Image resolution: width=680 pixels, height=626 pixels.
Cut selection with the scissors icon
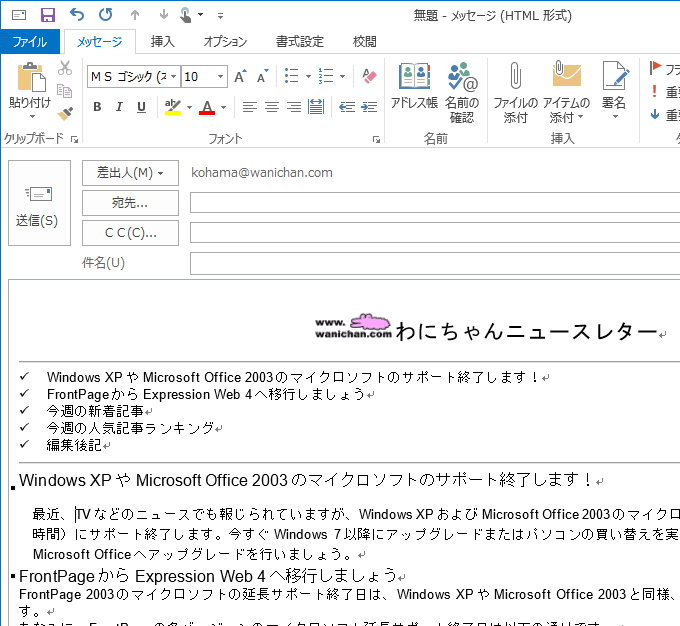tap(65, 68)
